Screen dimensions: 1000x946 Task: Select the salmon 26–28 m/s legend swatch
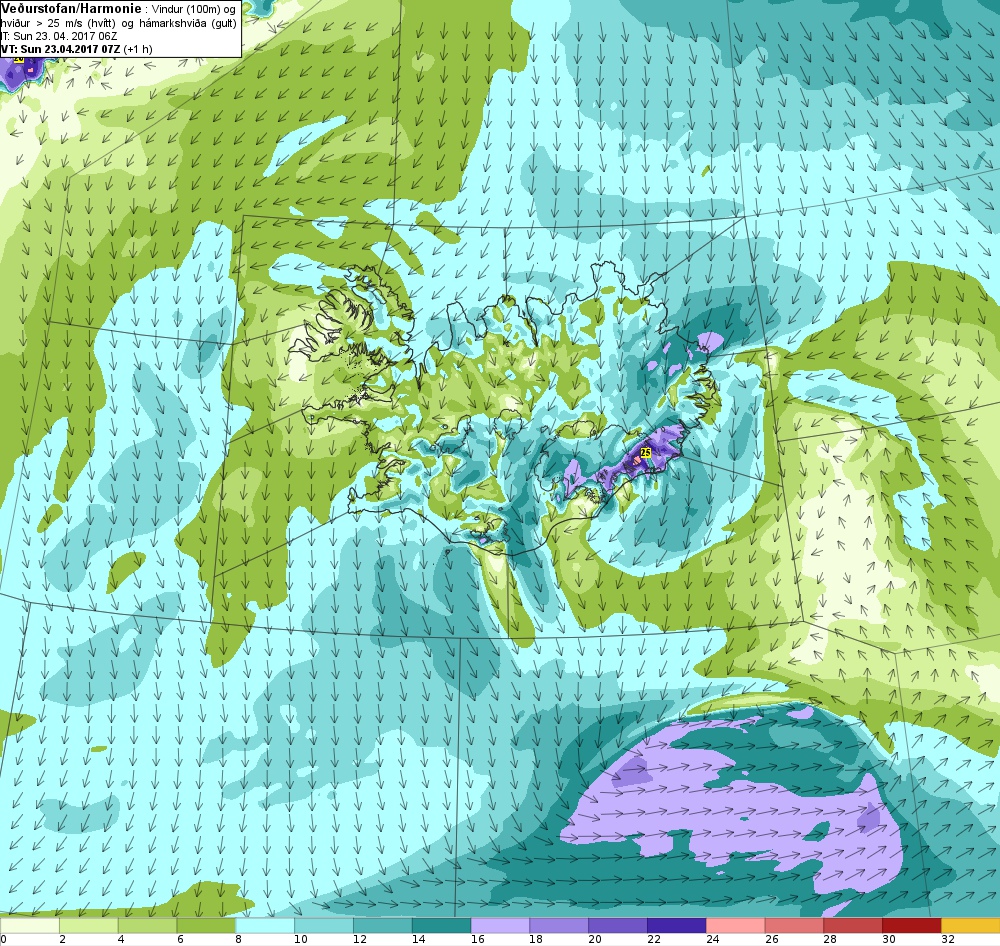pyautogui.click(x=794, y=925)
